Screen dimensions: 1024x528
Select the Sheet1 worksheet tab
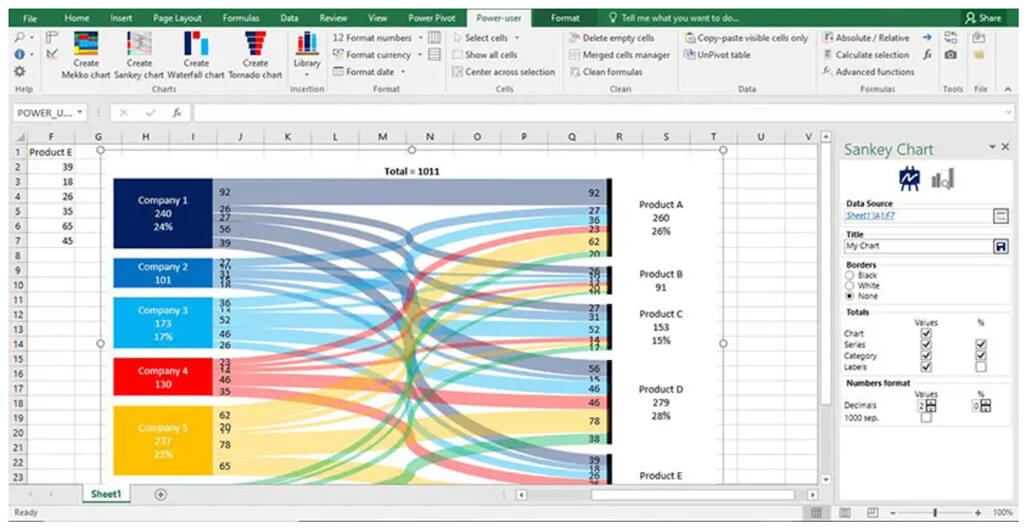tap(106, 494)
